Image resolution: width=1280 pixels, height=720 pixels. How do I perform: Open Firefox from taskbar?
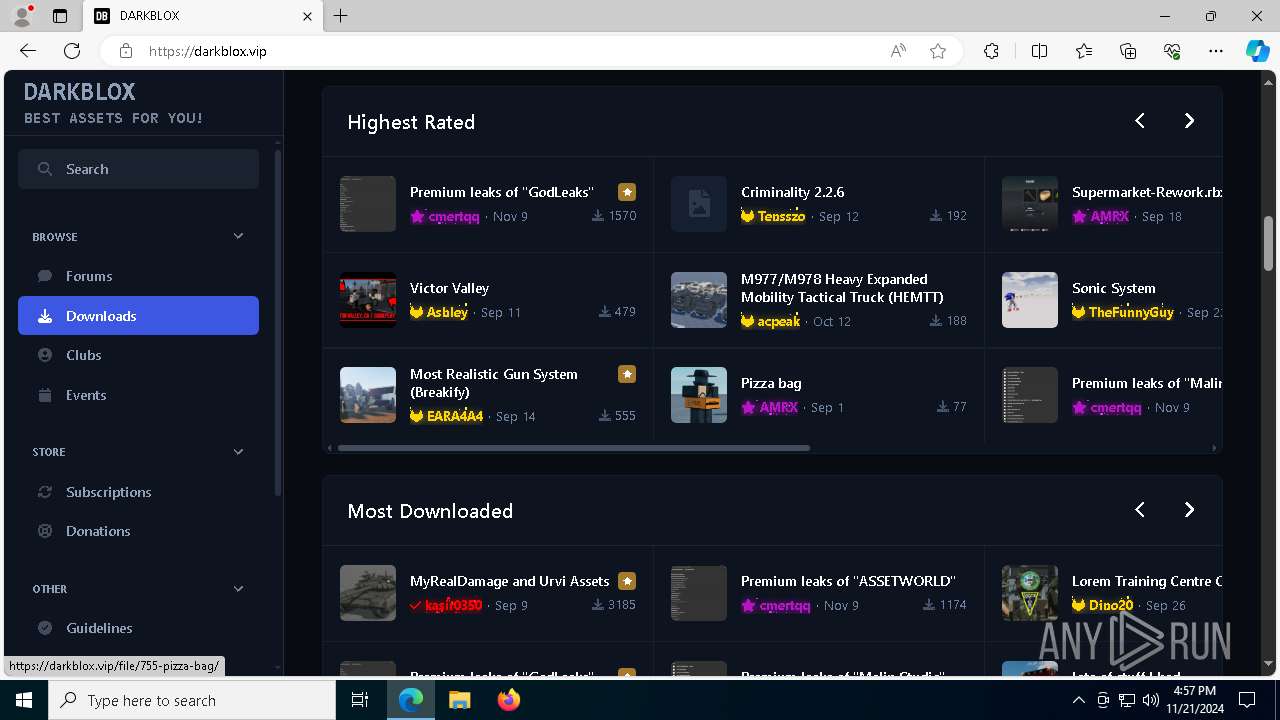(509, 700)
